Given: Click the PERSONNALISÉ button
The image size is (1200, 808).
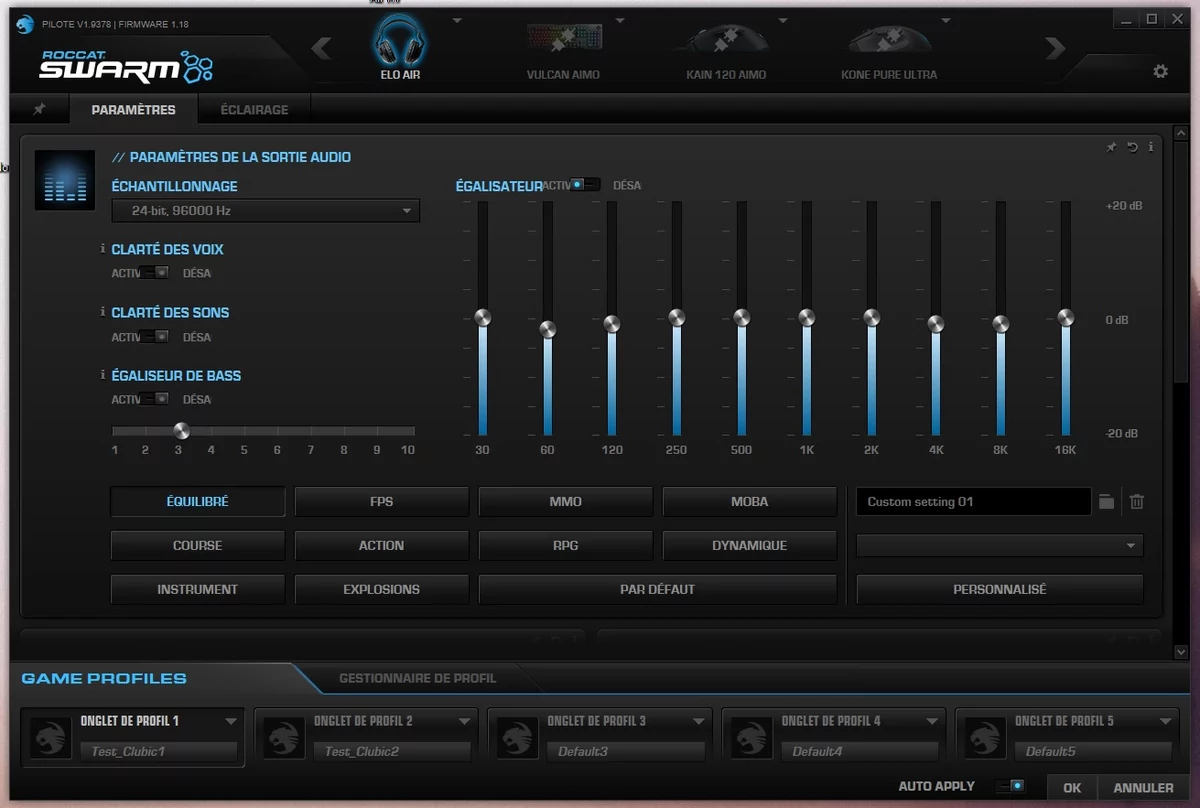Looking at the screenshot, I should (1000, 589).
